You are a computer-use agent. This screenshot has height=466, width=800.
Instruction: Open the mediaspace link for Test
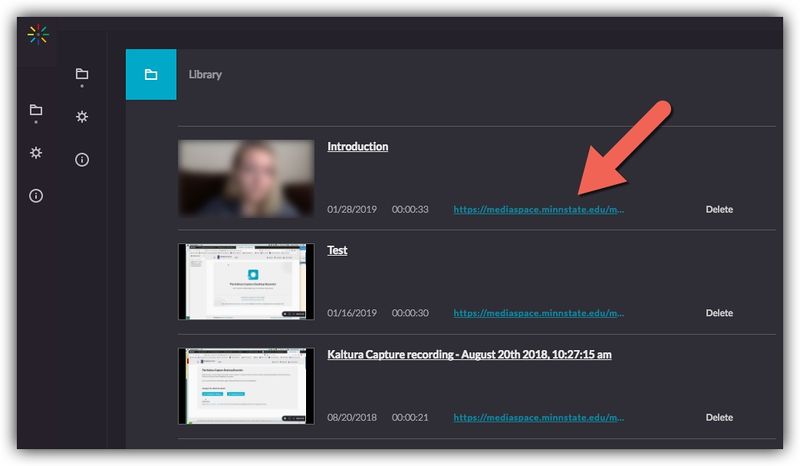click(x=539, y=313)
